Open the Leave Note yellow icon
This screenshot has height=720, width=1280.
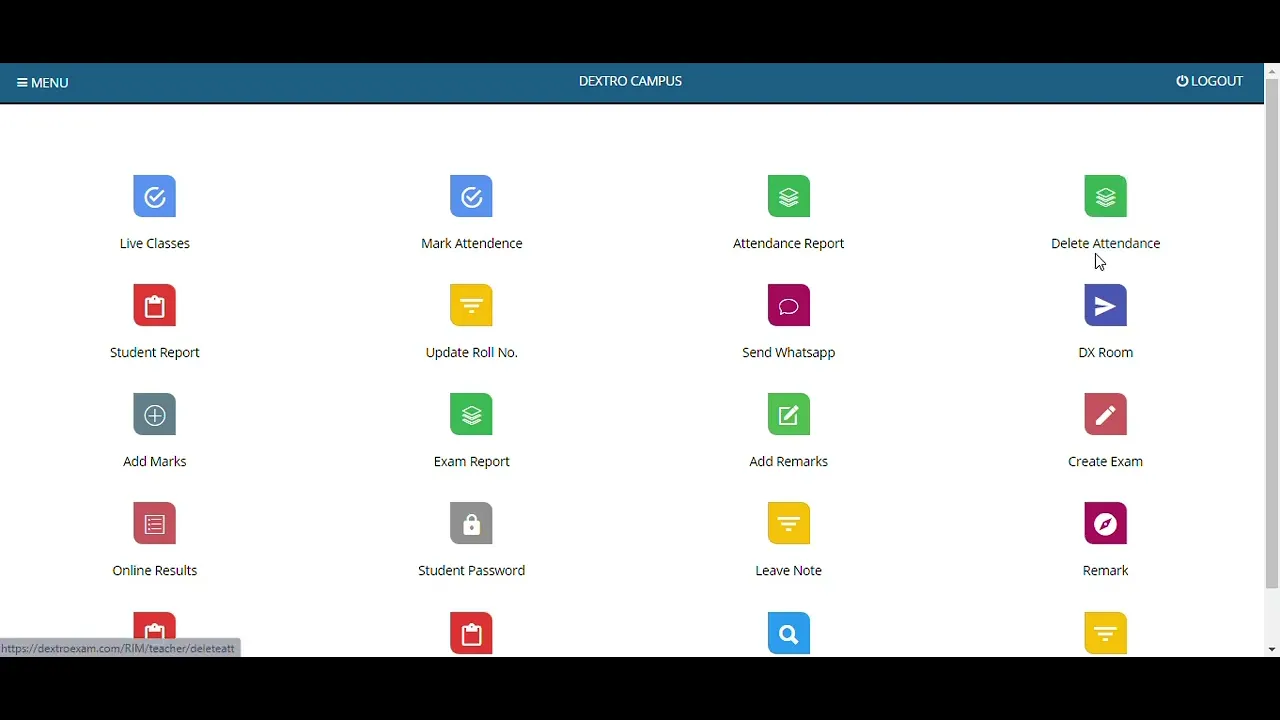pos(789,523)
